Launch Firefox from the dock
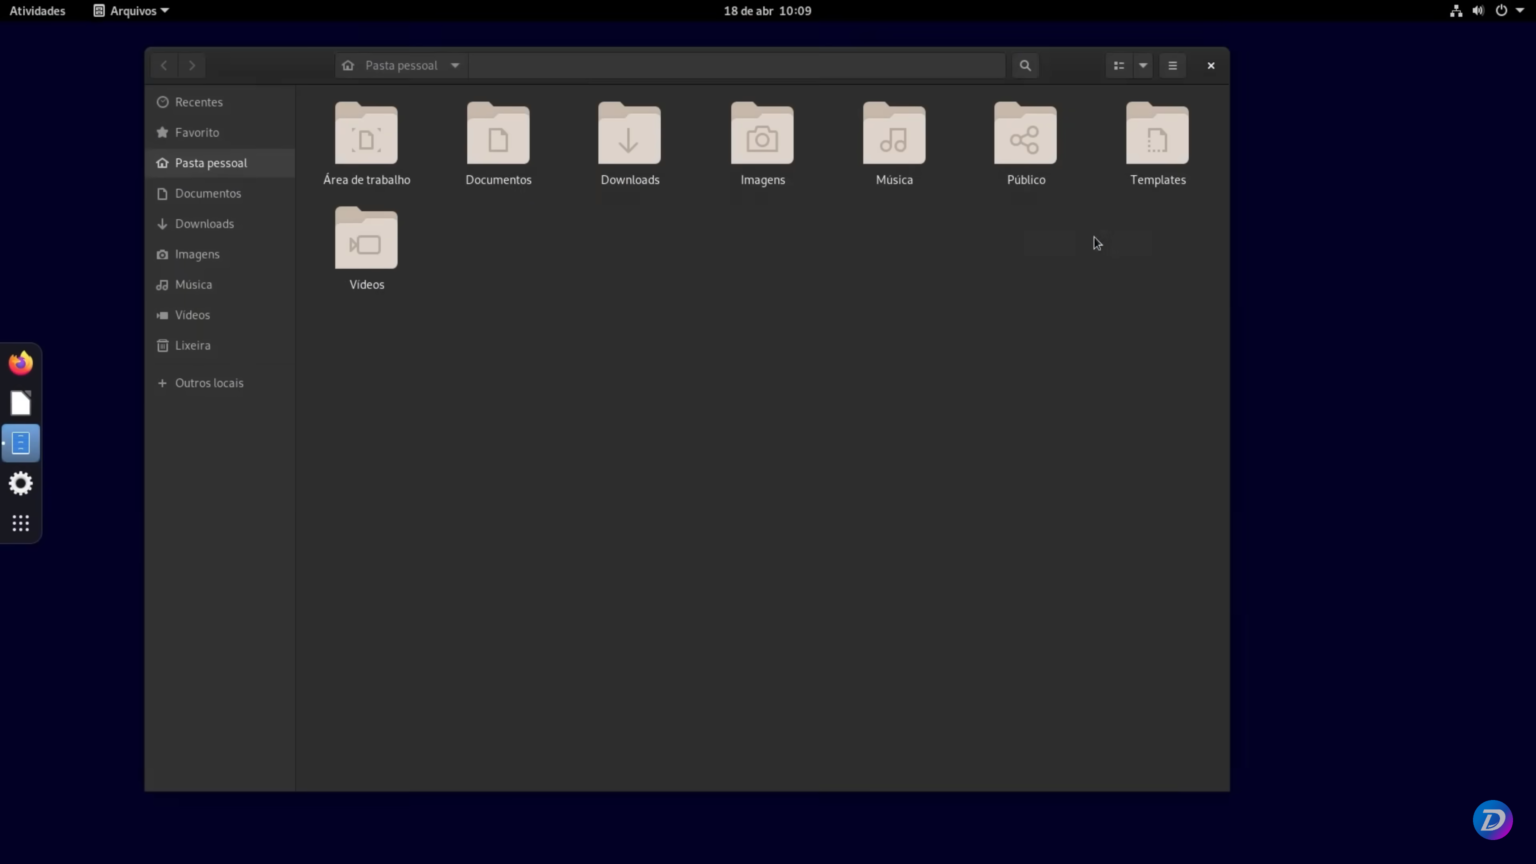1536x864 pixels. click(20, 362)
